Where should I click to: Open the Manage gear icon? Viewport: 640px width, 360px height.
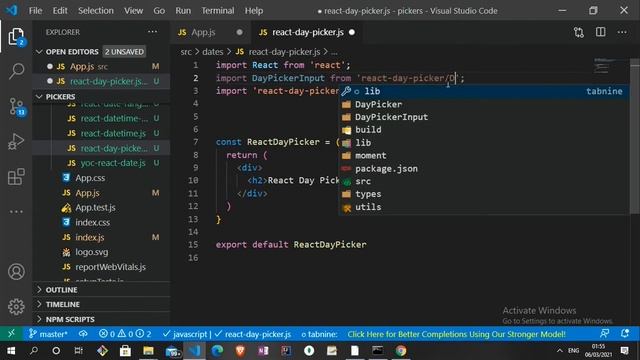pyautogui.click(x=16, y=307)
